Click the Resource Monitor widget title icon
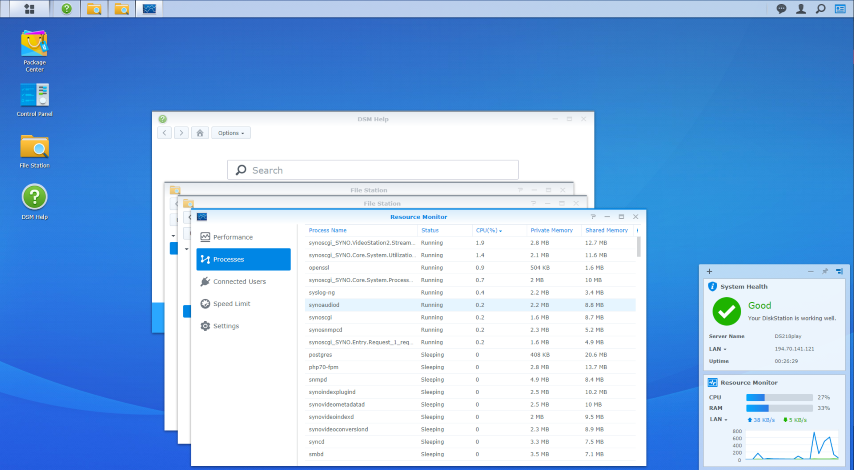The width and height of the screenshot is (854, 470). pyautogui.click(x=712, y=382)
